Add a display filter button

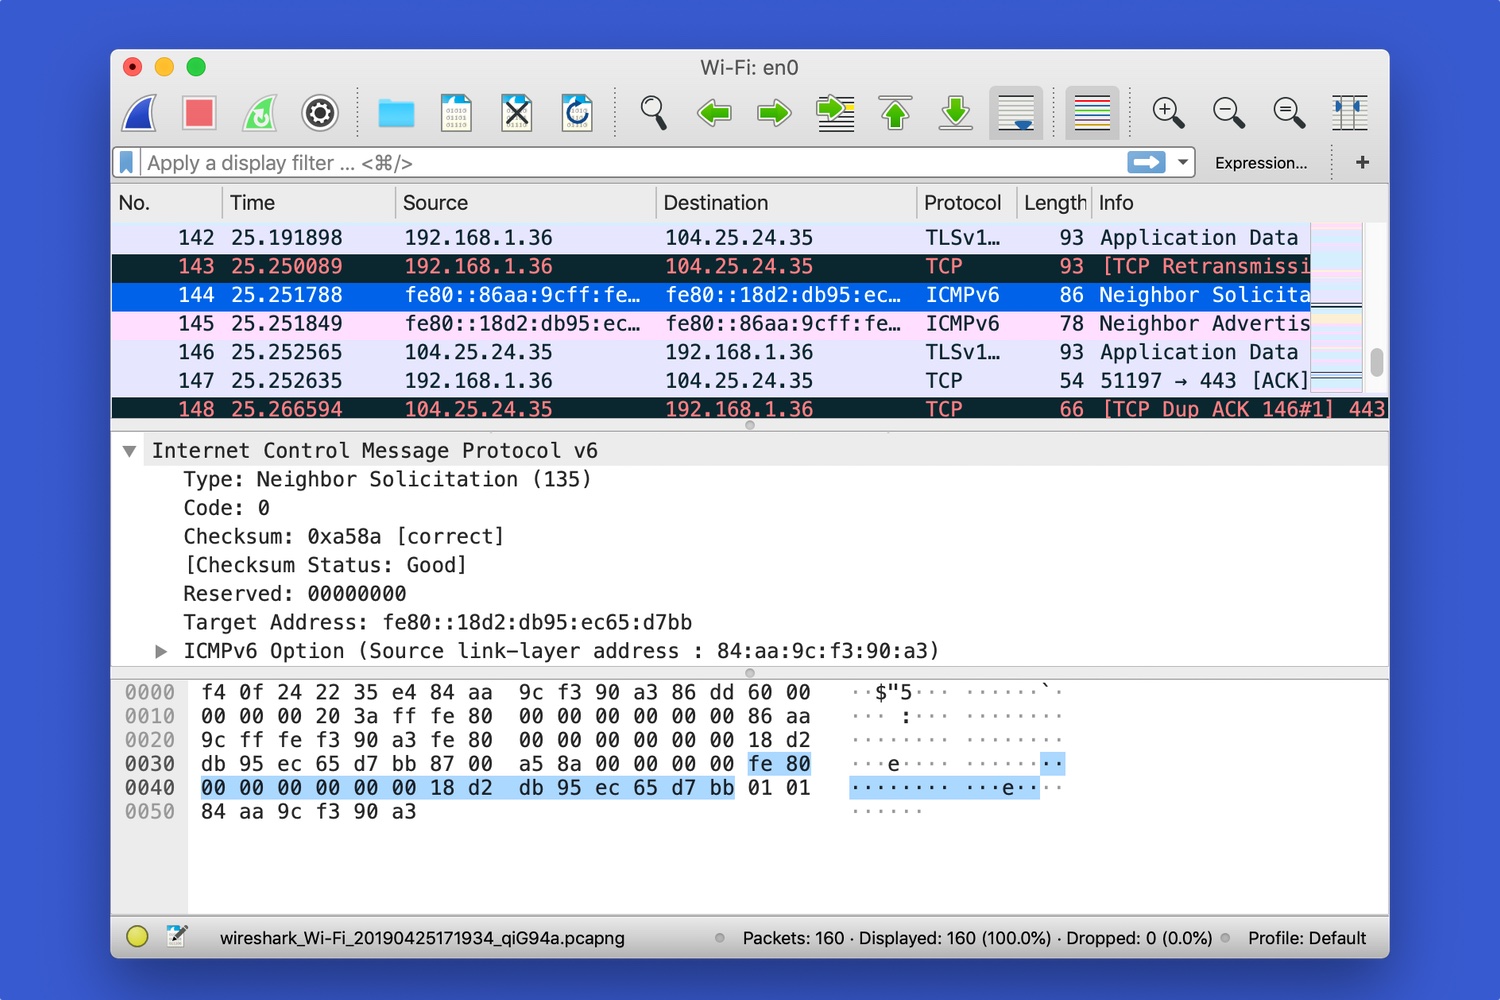(x=1362, y=162)
